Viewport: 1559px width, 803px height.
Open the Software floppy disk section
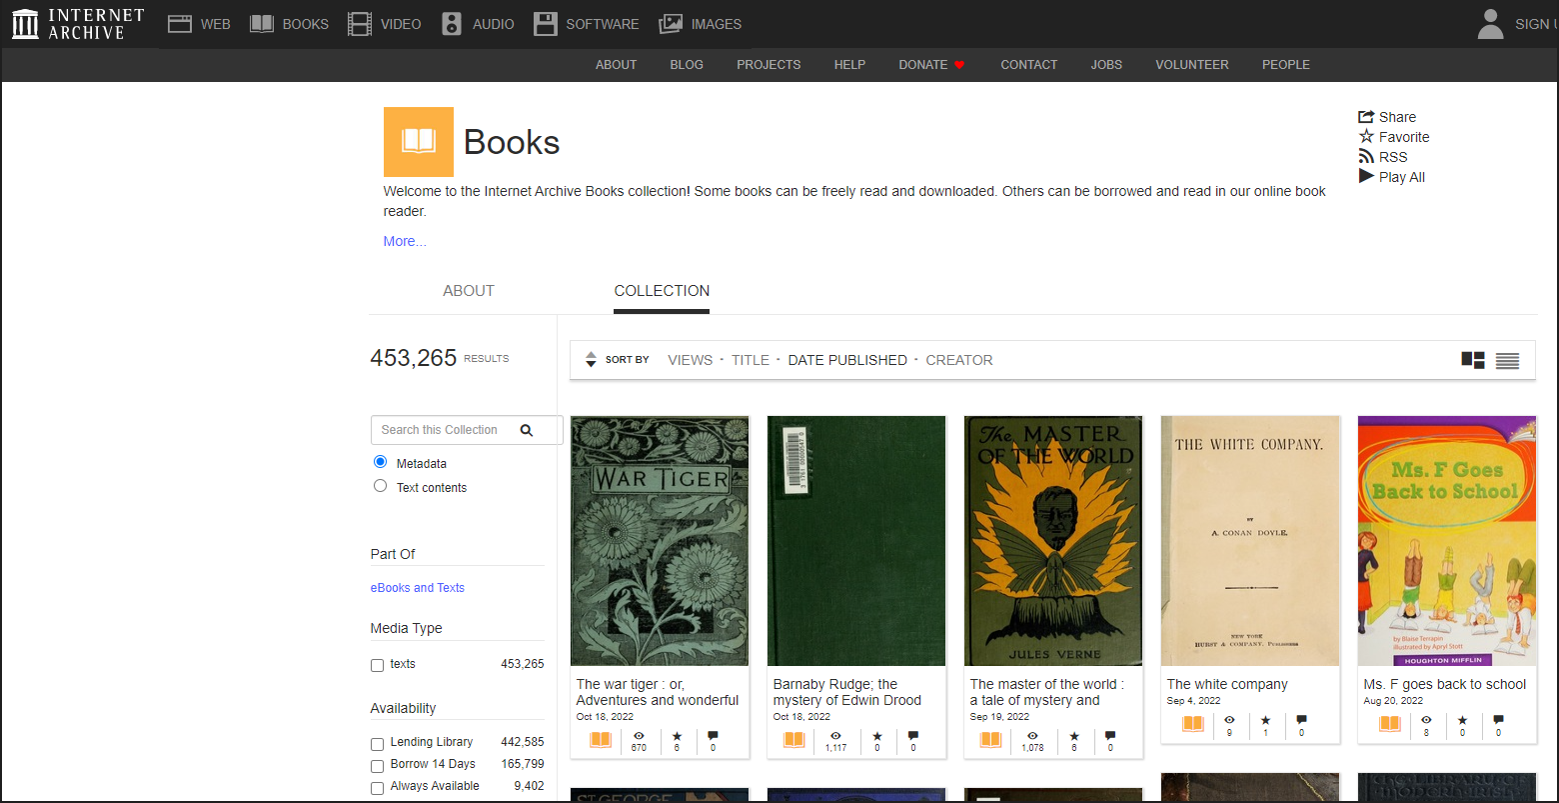click(545, 24)
